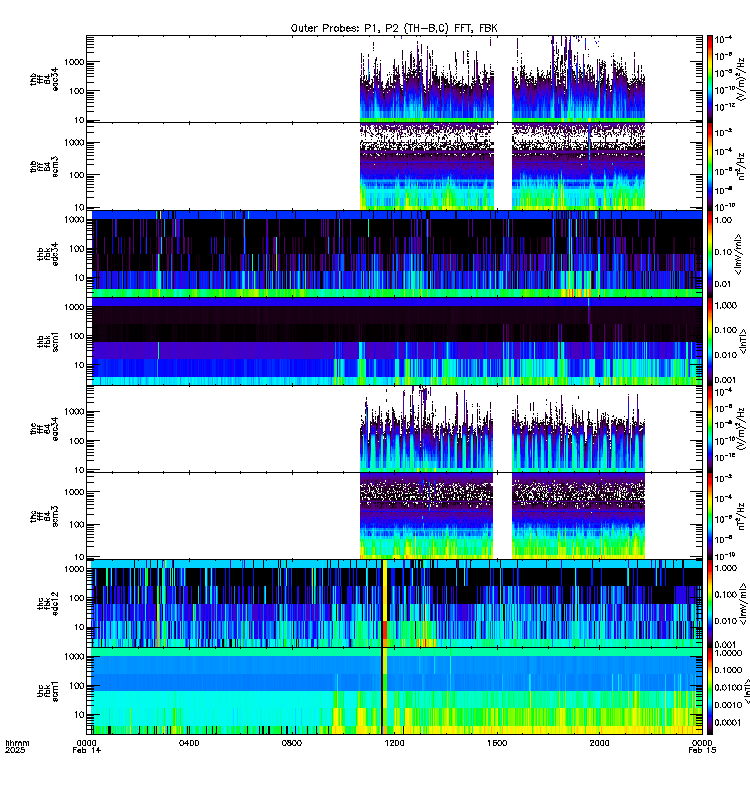Click the thc fff scm3 spectrogram panel
Screen dimensions: 750x800
[x=394, y=516]
